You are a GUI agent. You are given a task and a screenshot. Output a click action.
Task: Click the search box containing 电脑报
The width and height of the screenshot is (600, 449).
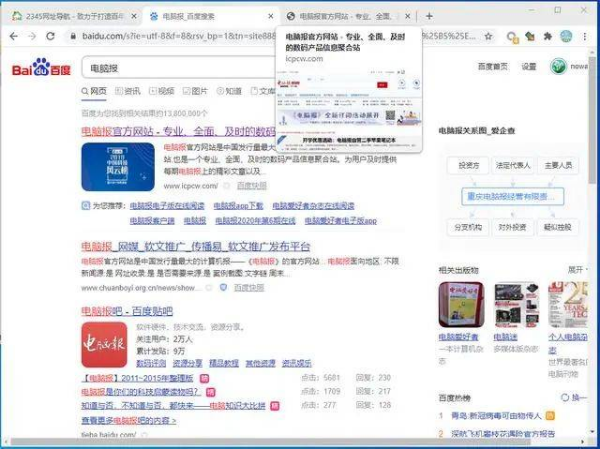(179, 68)
